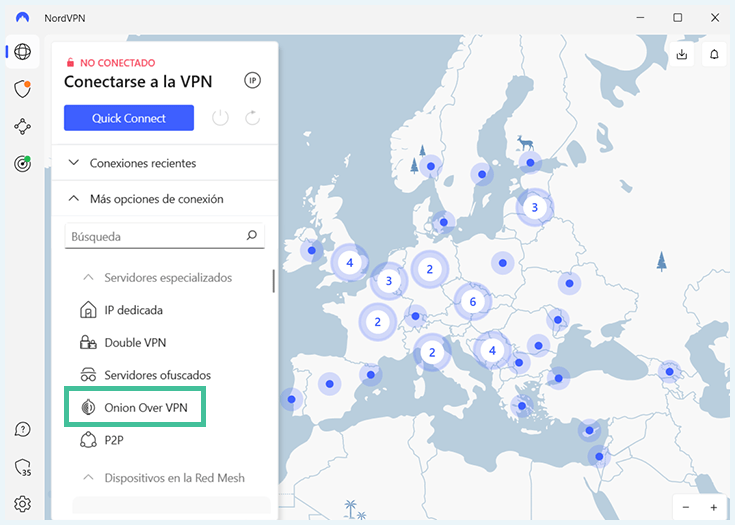Collapse Dispositivos en la Red Mesh

(88, 478)
